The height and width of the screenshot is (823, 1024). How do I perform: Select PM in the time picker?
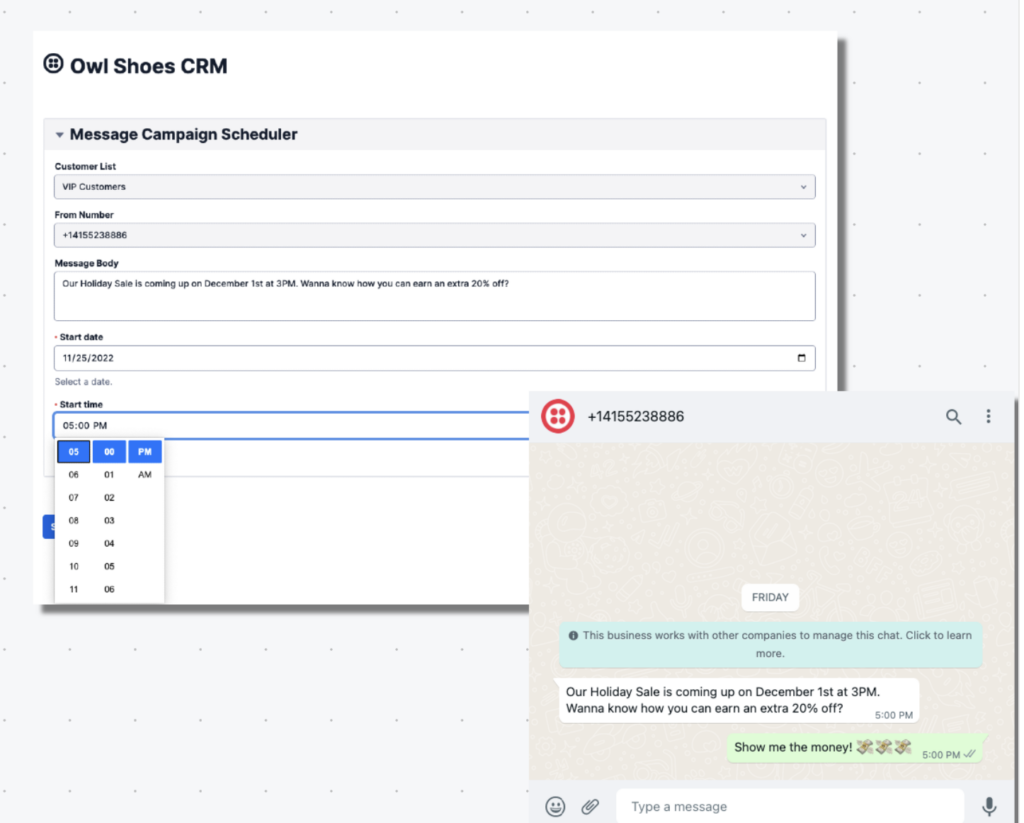(x=145, y=451)
